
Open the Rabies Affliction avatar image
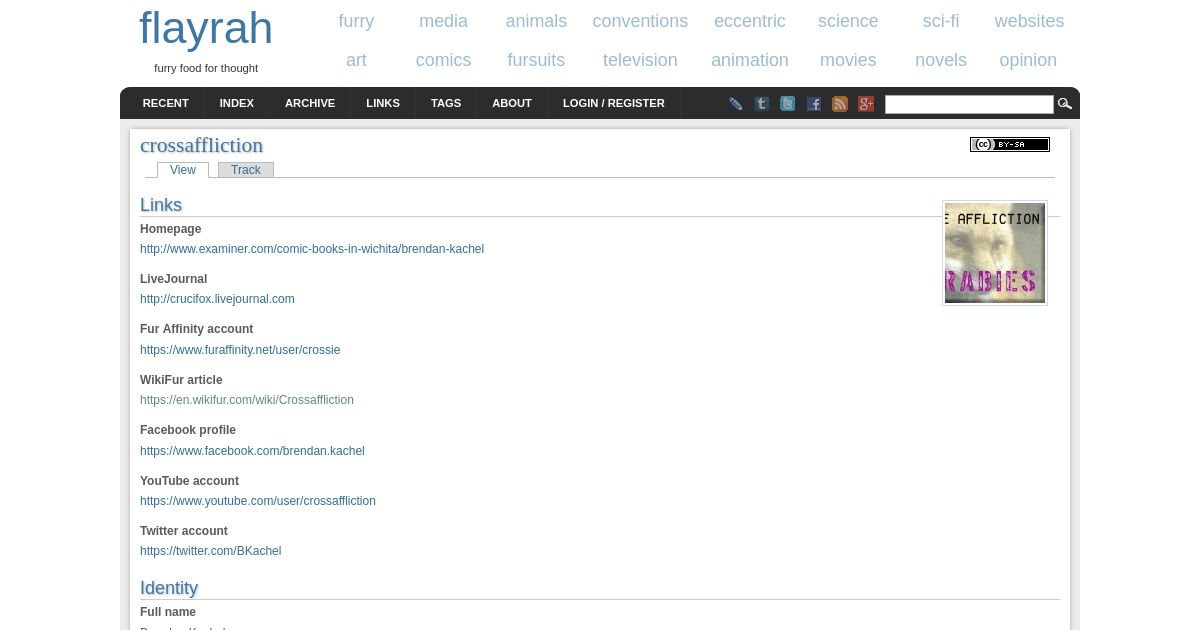click(995, 253)
